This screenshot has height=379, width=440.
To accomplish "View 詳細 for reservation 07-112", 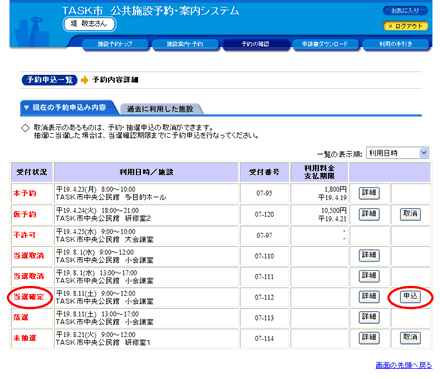I will (369, 297).
